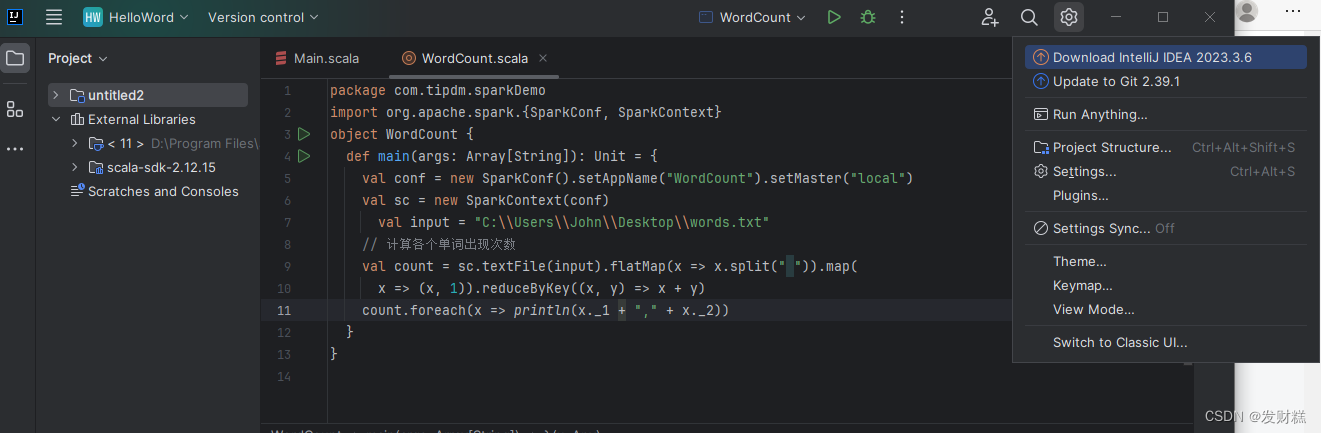Expand the untitled2 module node
1321x433 pixels.
click(56, 95)
